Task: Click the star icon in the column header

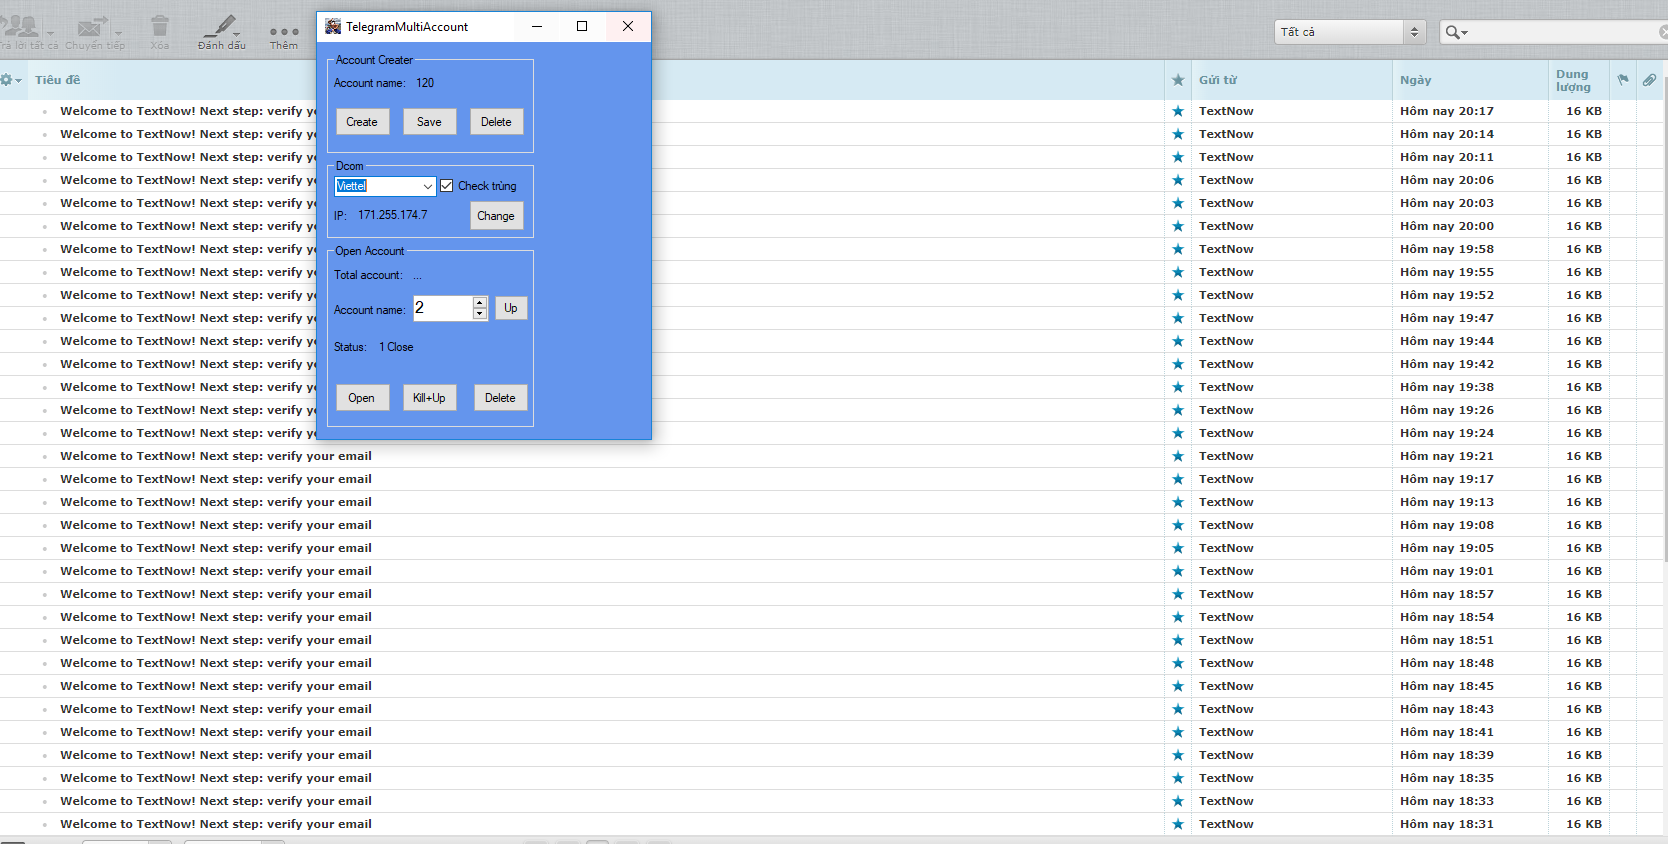Action: click(x=1178, y=80)
